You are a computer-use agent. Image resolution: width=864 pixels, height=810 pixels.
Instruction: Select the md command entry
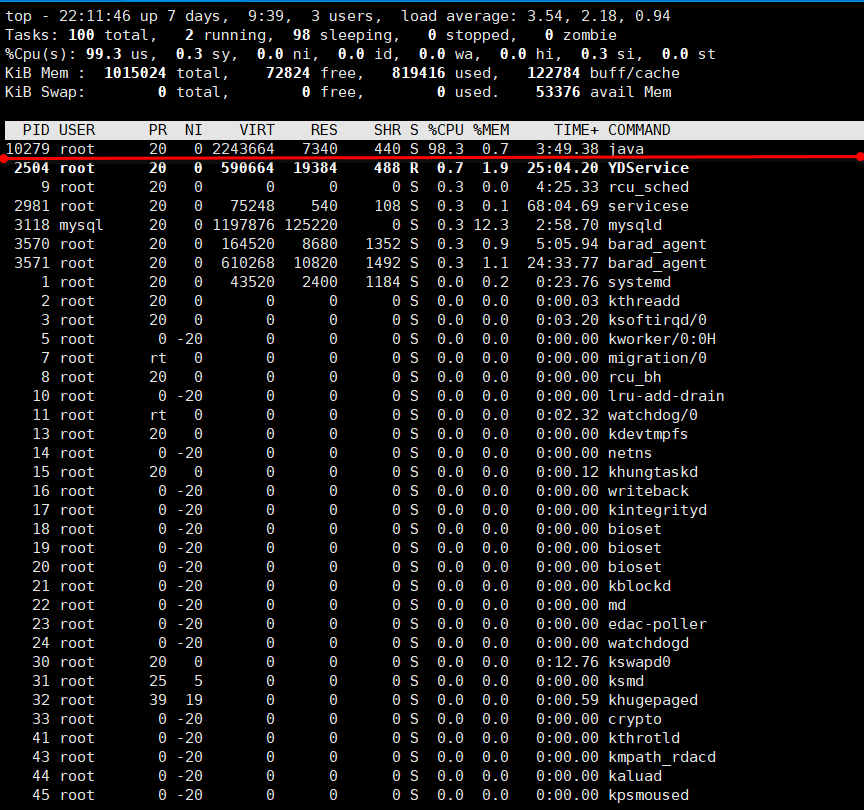coord(617,605)
